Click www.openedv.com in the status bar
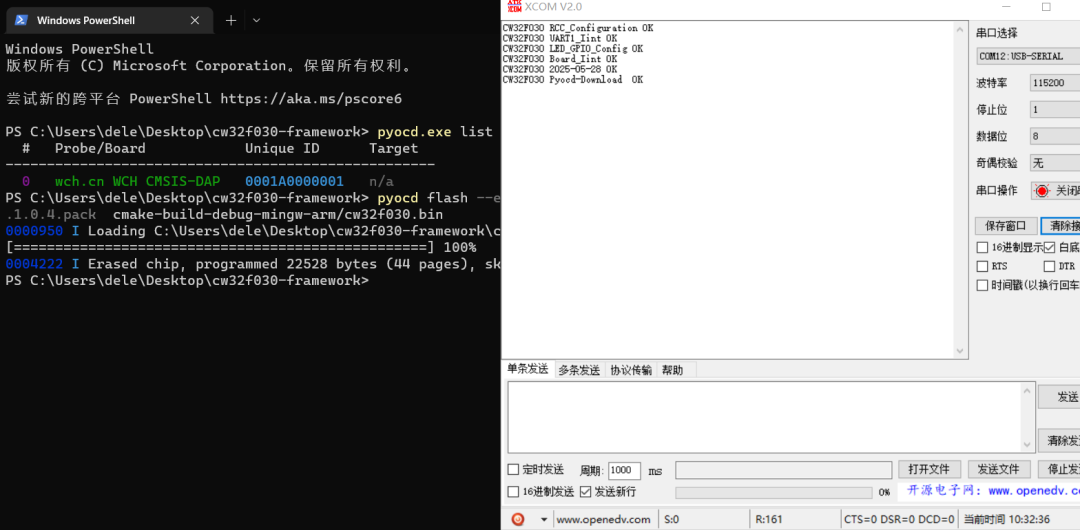 click(x=603, y=520)
